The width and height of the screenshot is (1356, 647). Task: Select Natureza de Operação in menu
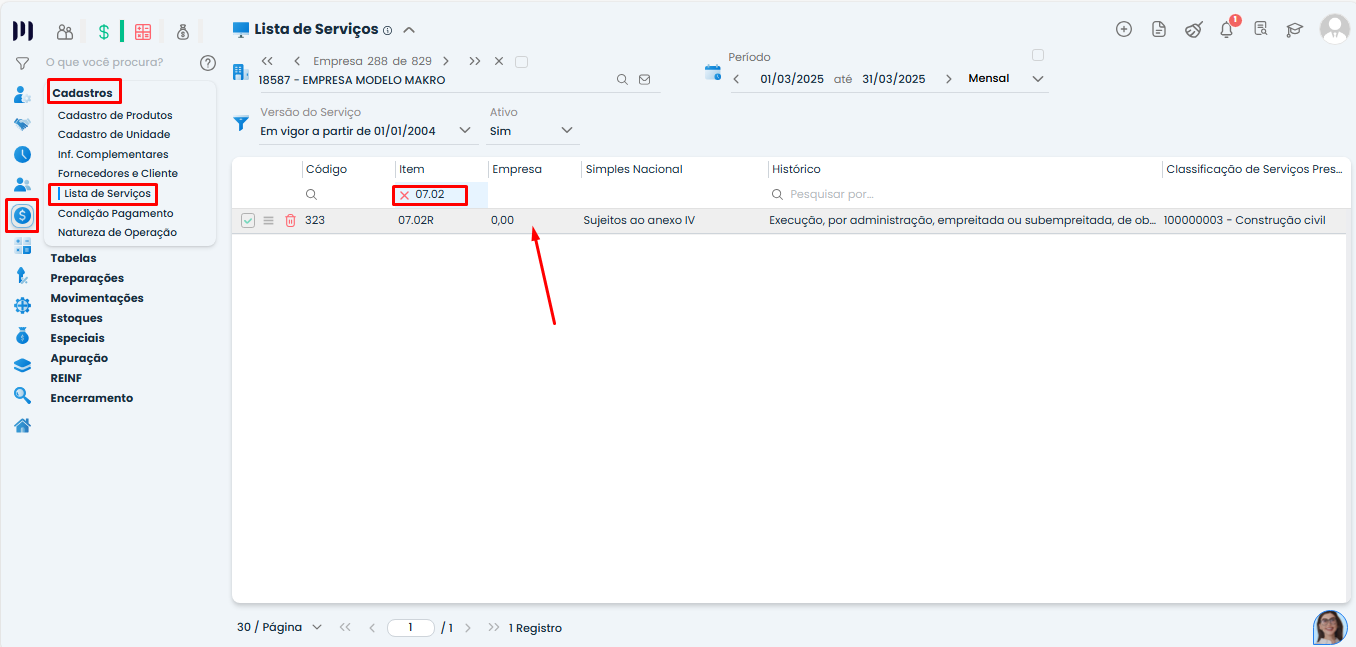[117, 232]
